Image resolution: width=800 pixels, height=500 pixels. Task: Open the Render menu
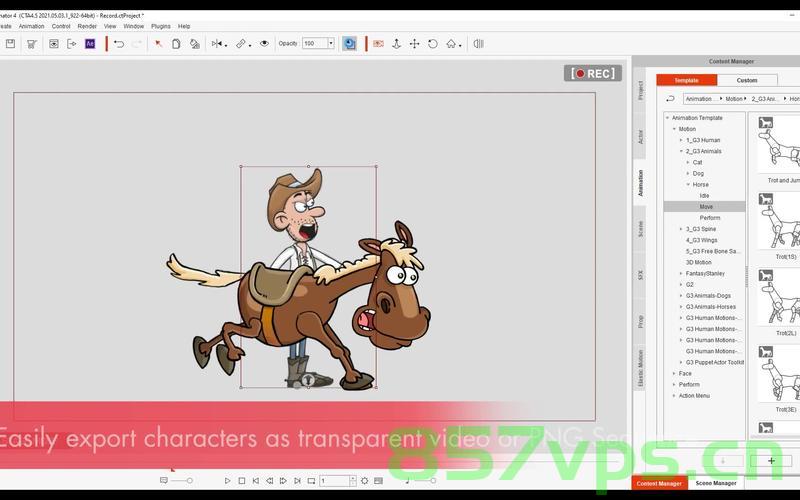click(87, 26)
